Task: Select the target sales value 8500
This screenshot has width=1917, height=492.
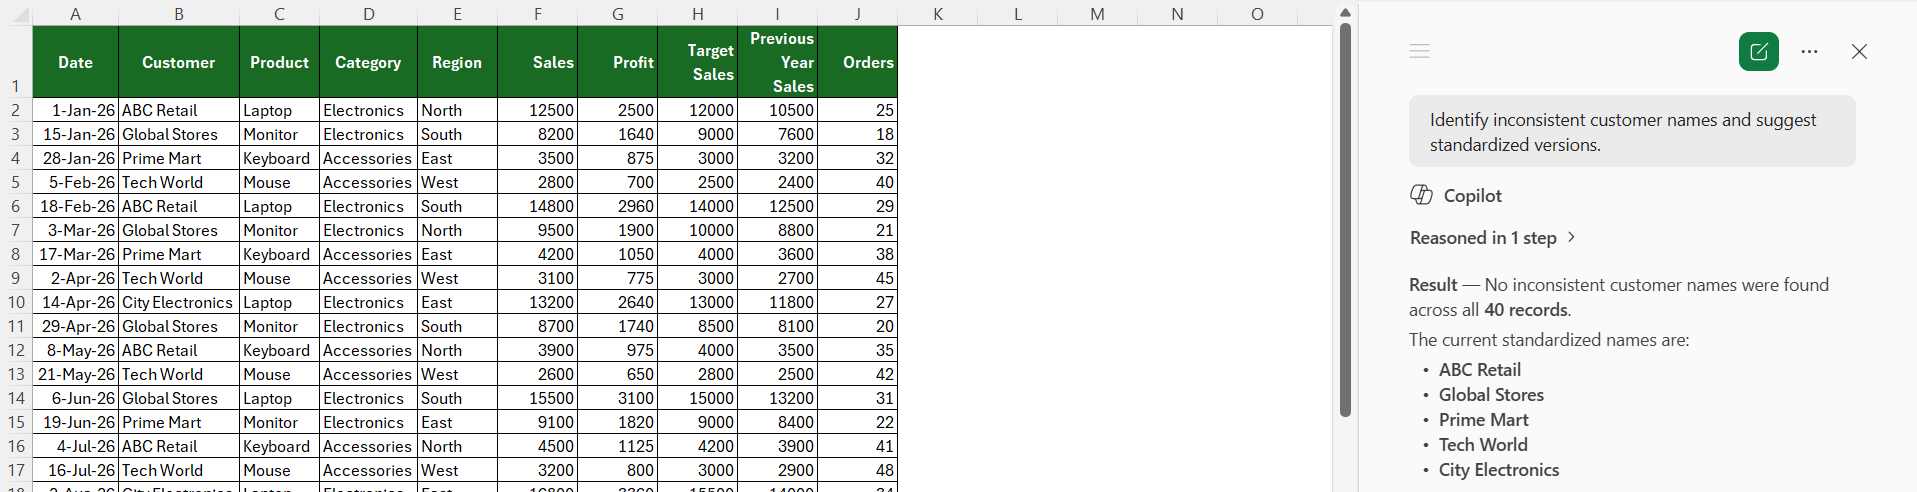Action: click(x=698, y=326)
